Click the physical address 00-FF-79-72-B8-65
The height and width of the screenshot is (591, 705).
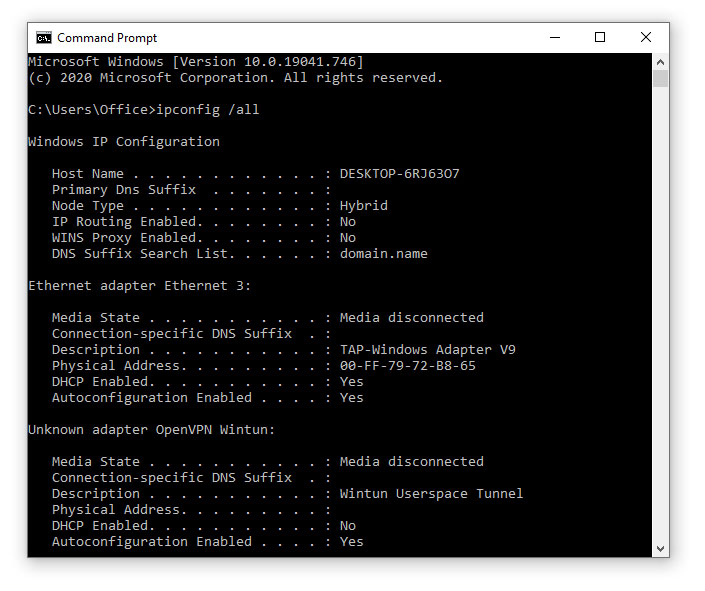(407, 366)
